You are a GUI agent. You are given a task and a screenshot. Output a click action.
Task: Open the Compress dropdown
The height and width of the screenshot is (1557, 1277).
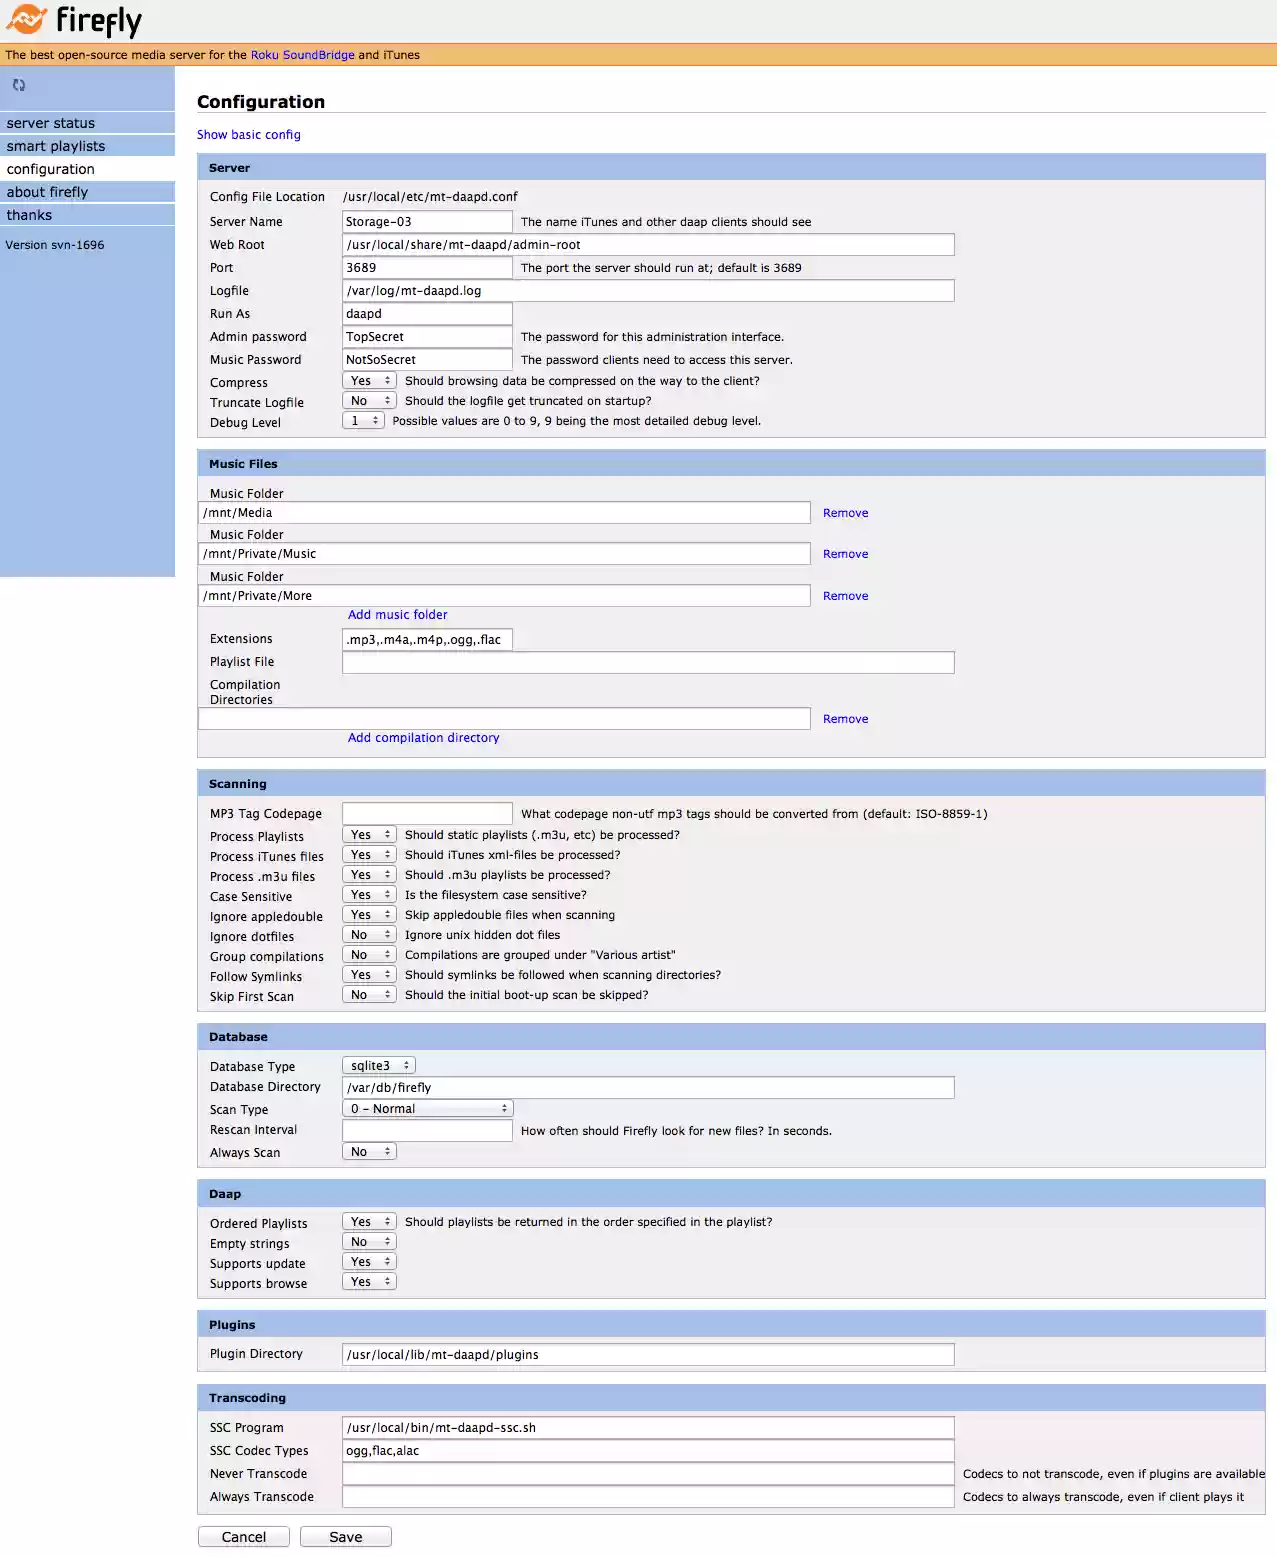click(369, 381)
